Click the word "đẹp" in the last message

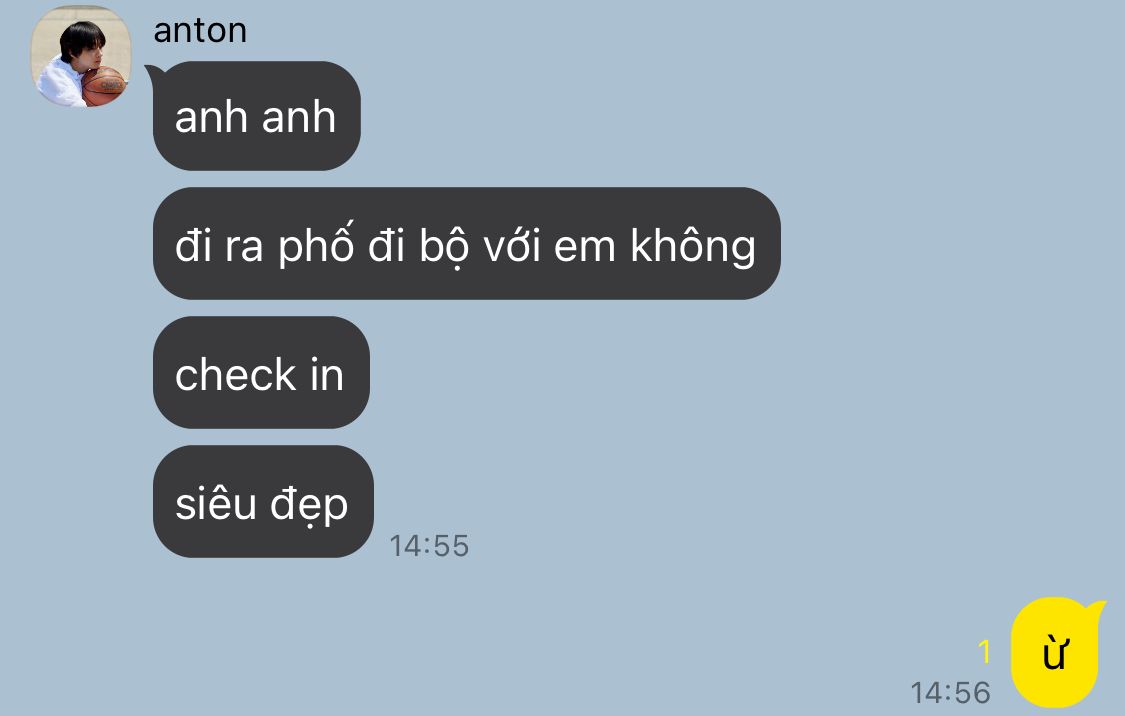pyautogui.click(x=309, y=504)
